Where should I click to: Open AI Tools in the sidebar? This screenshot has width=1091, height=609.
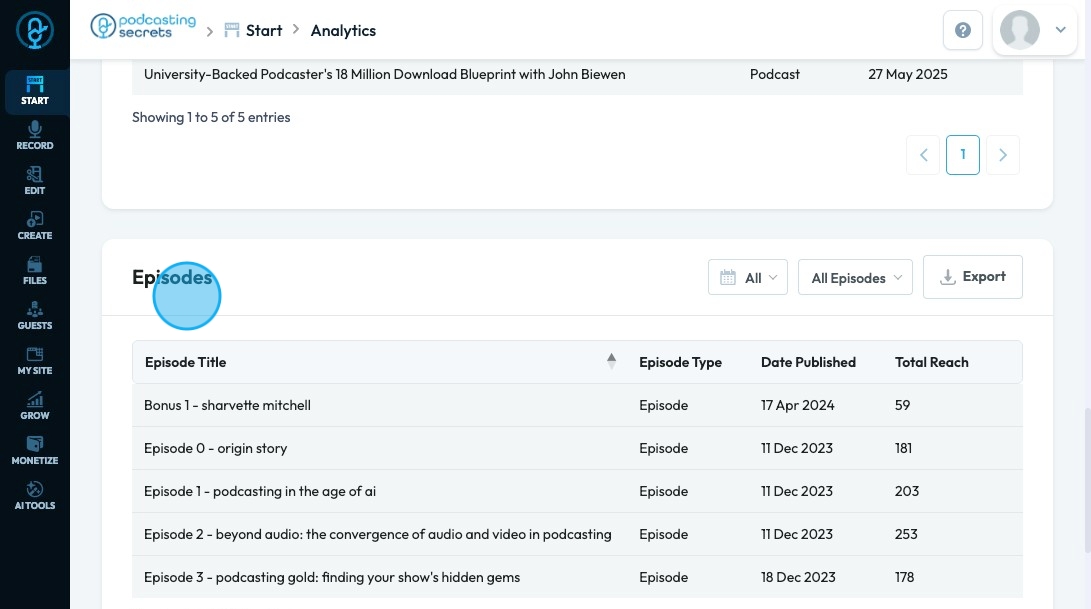pos(34,496)
